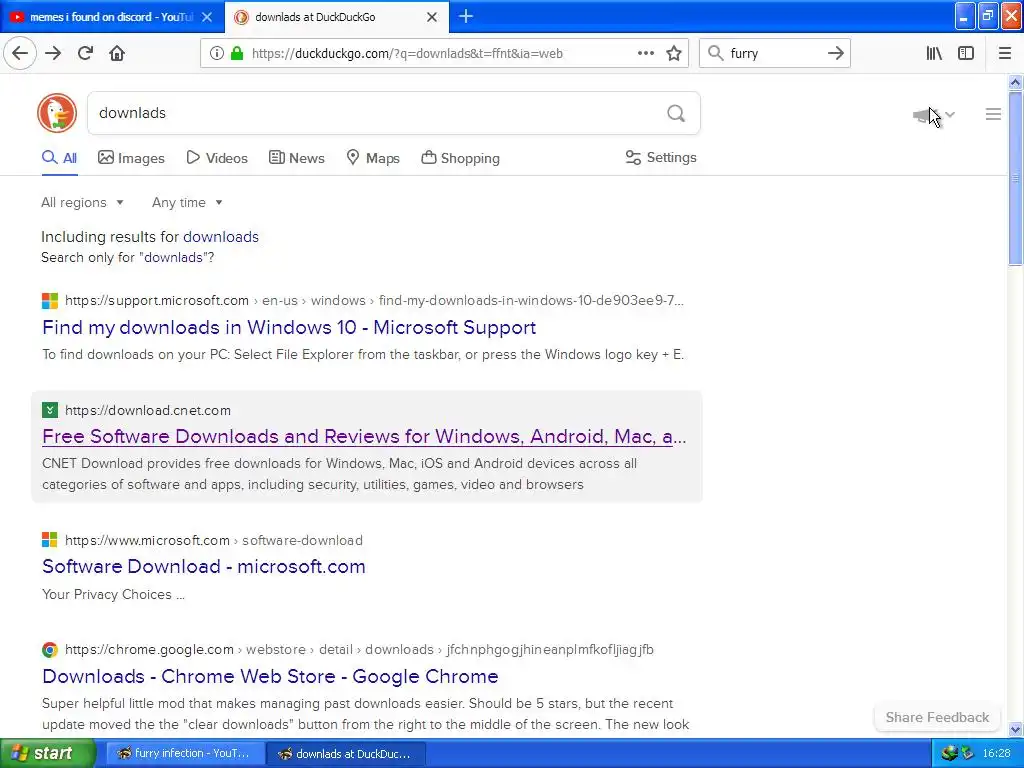
Task: Click the system tray clock
Action: [x=997, y=753]
